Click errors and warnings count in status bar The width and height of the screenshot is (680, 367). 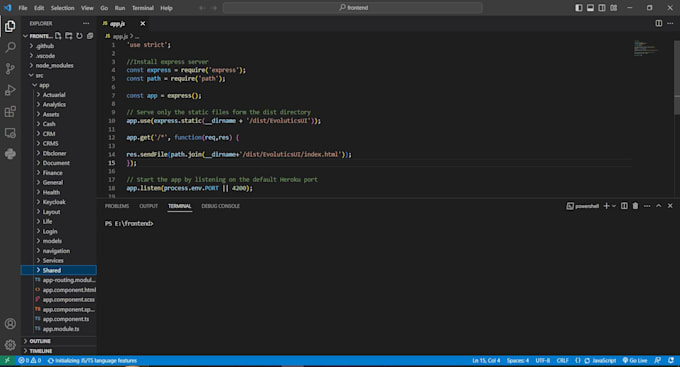click(x=30, y=360)
